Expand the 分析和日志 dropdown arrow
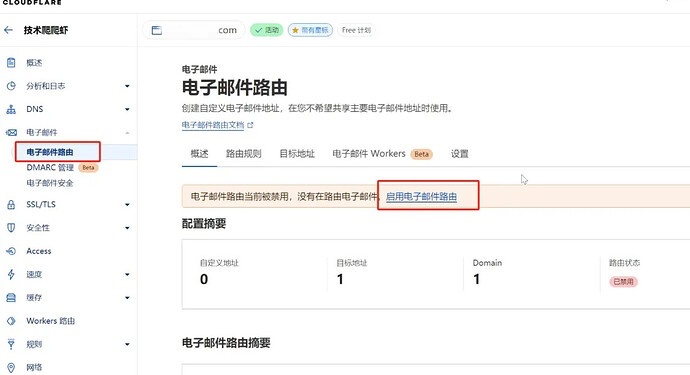 pos(127,86)
